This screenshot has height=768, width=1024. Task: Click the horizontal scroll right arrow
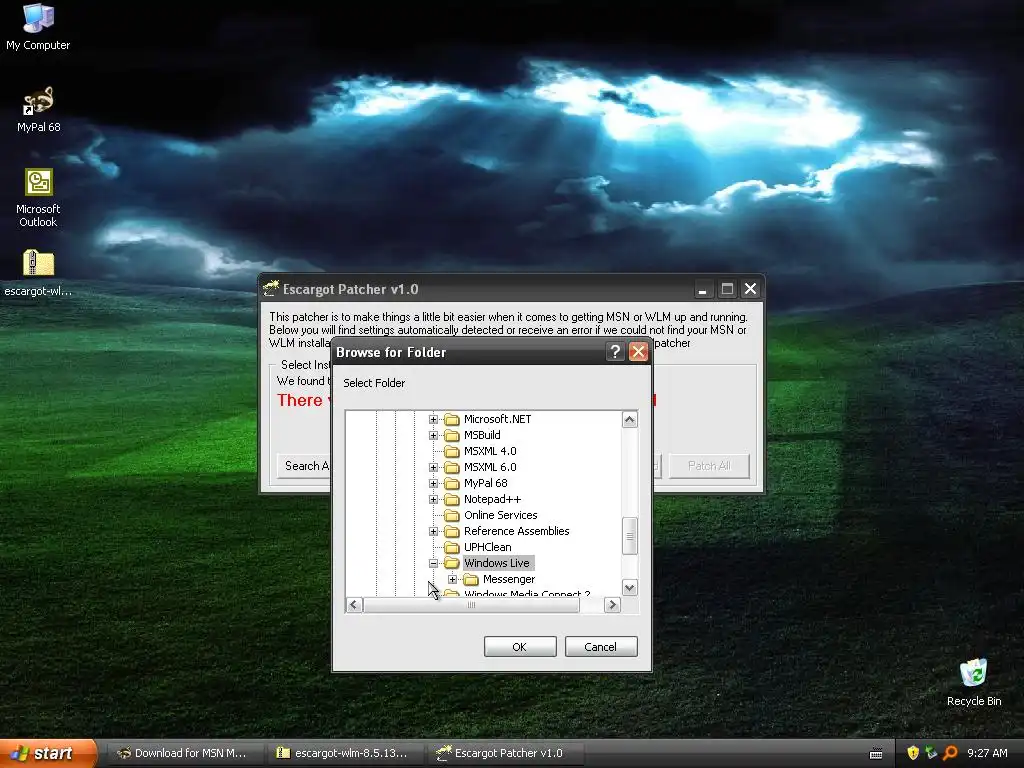(612, 605)
